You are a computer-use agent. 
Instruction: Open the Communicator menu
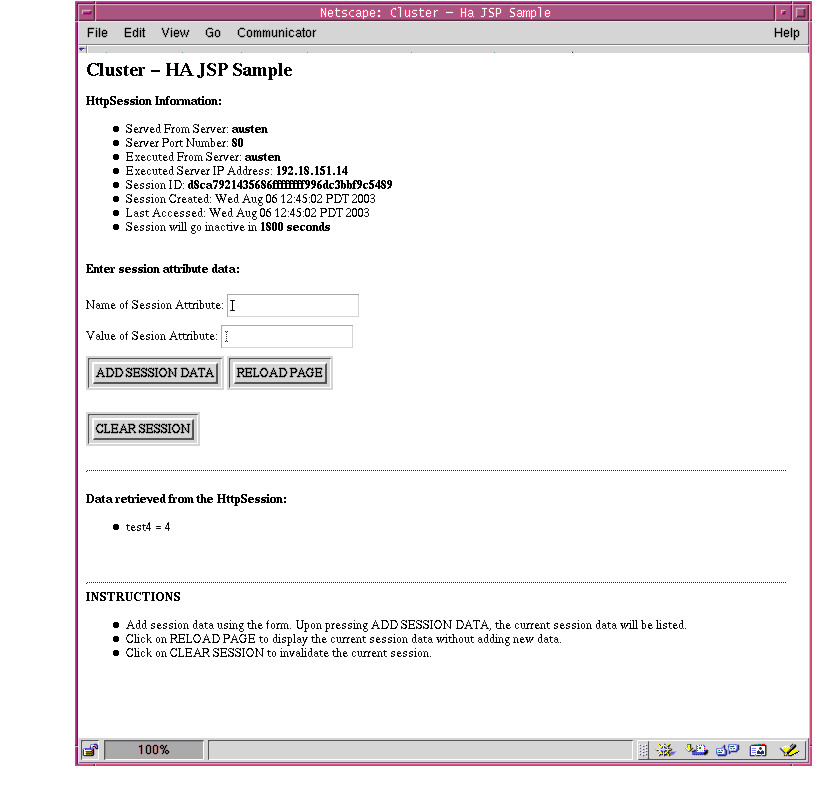pos(276,32)
